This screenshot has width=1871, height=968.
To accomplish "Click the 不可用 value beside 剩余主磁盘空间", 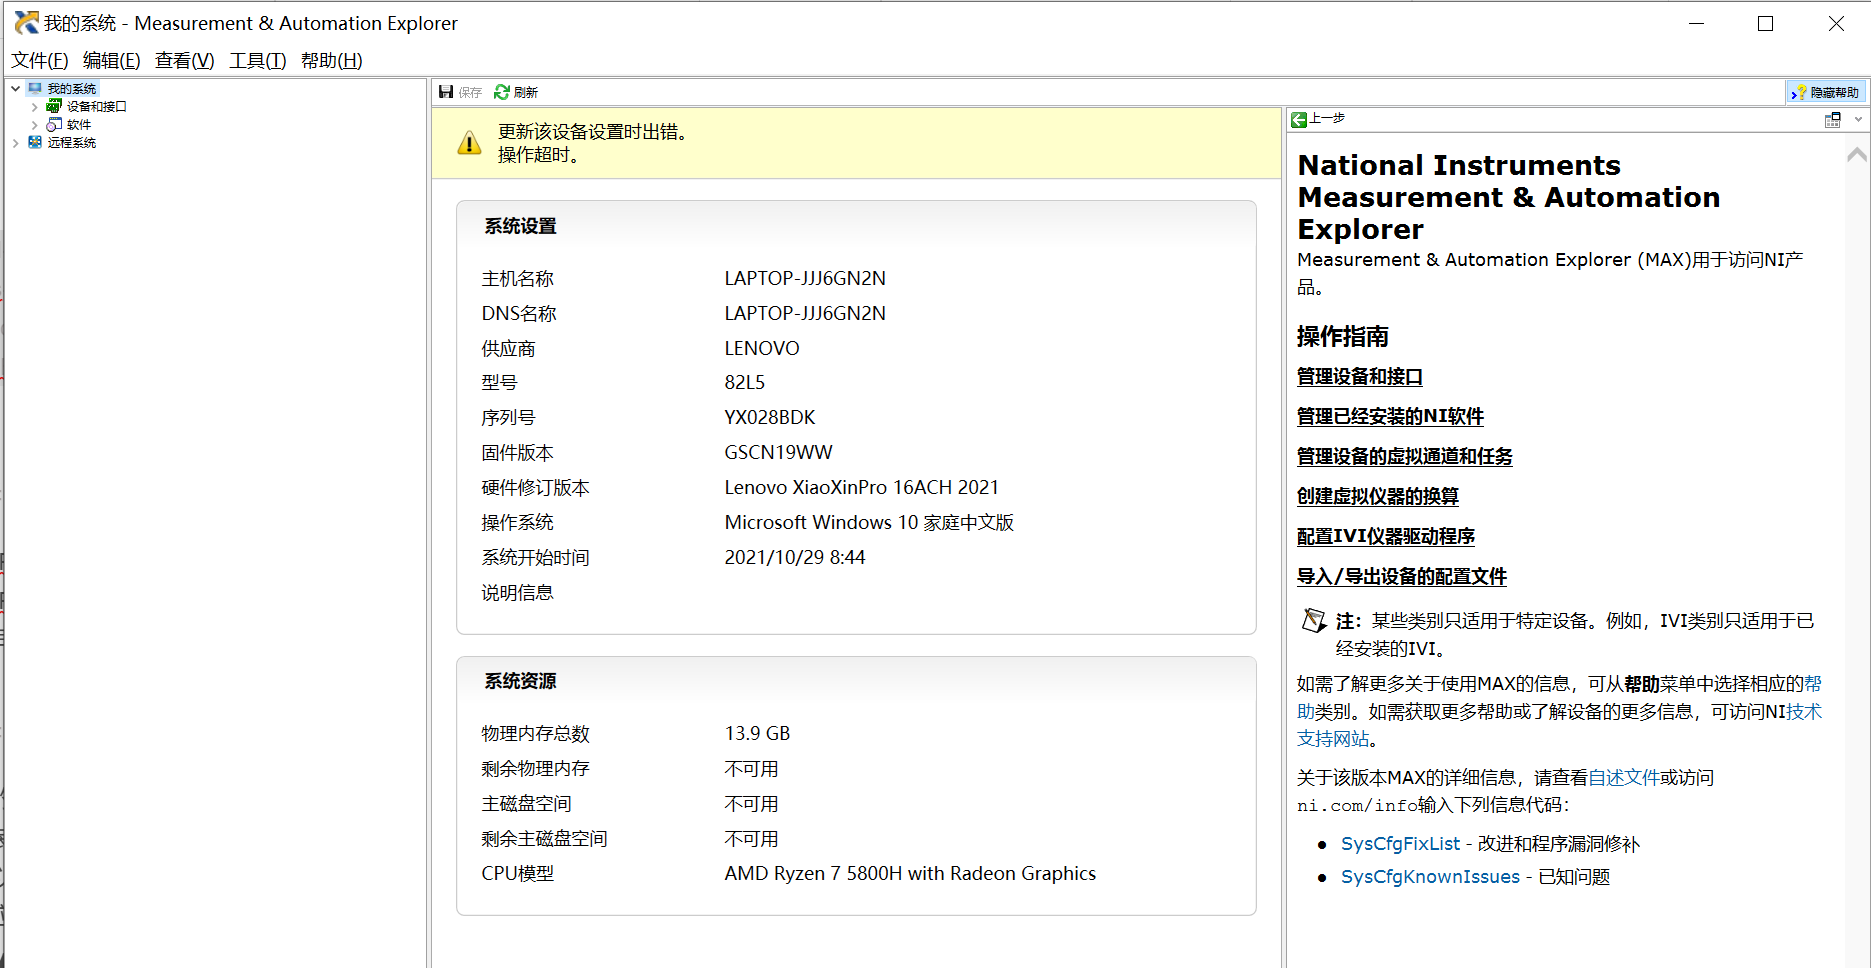I will click(751, 839).
